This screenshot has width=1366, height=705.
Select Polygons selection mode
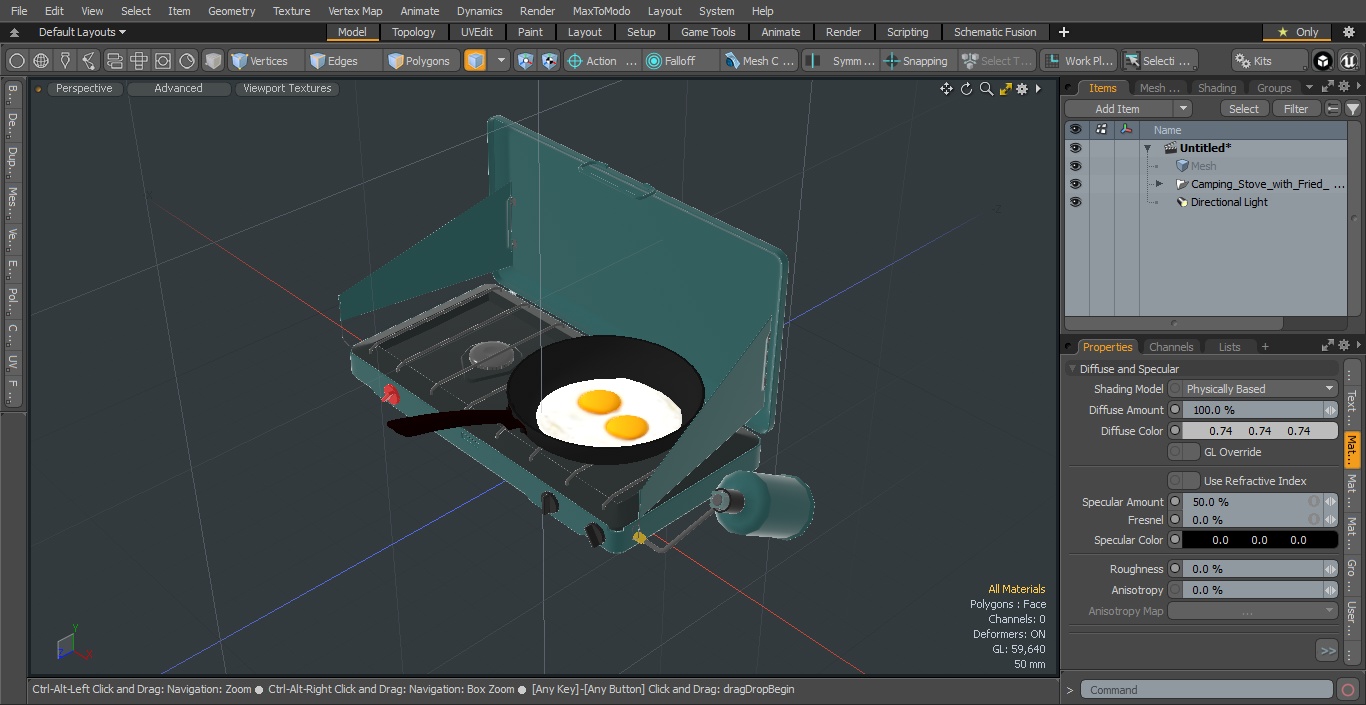tap(419, 61)
